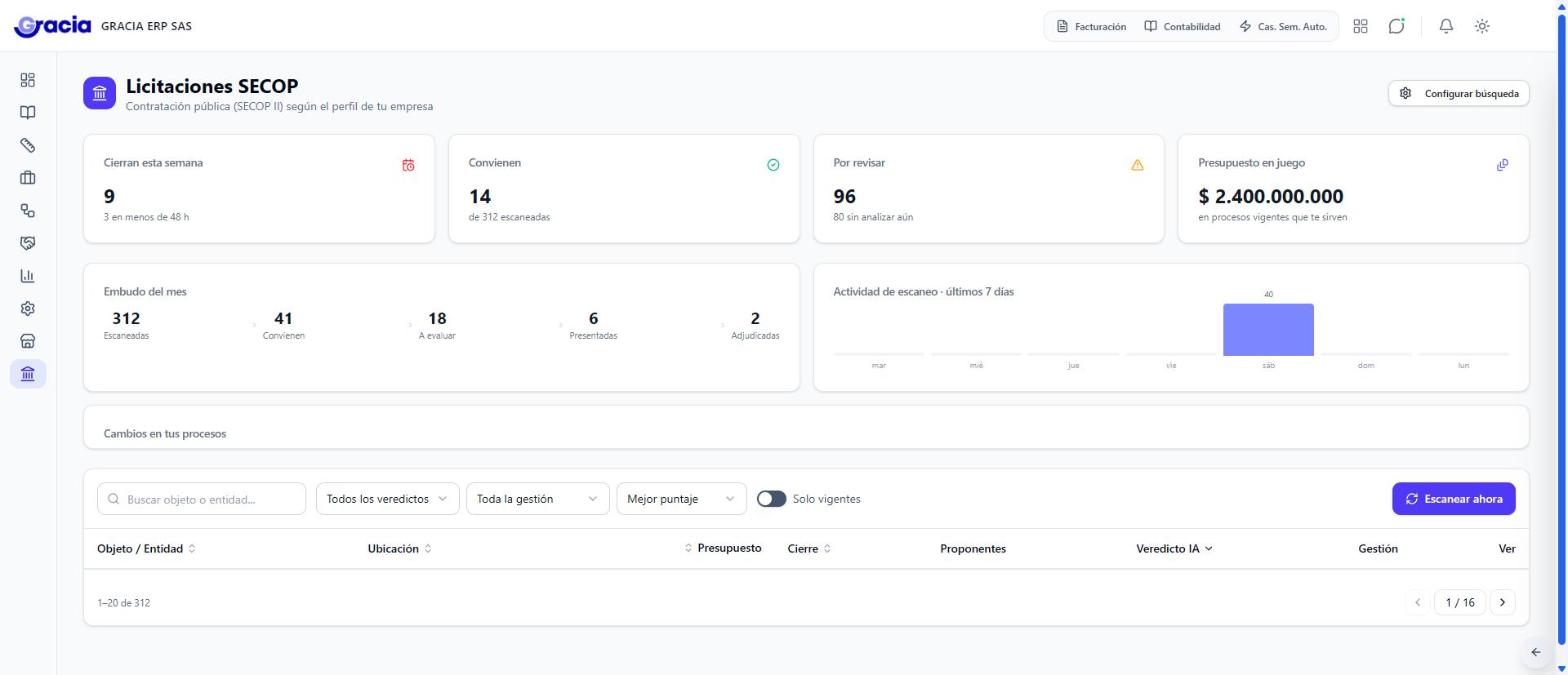Viewport: 1568px width, 675px height.
Task: Open the apps grid icon in the top bar
Action: (1360, 27)
